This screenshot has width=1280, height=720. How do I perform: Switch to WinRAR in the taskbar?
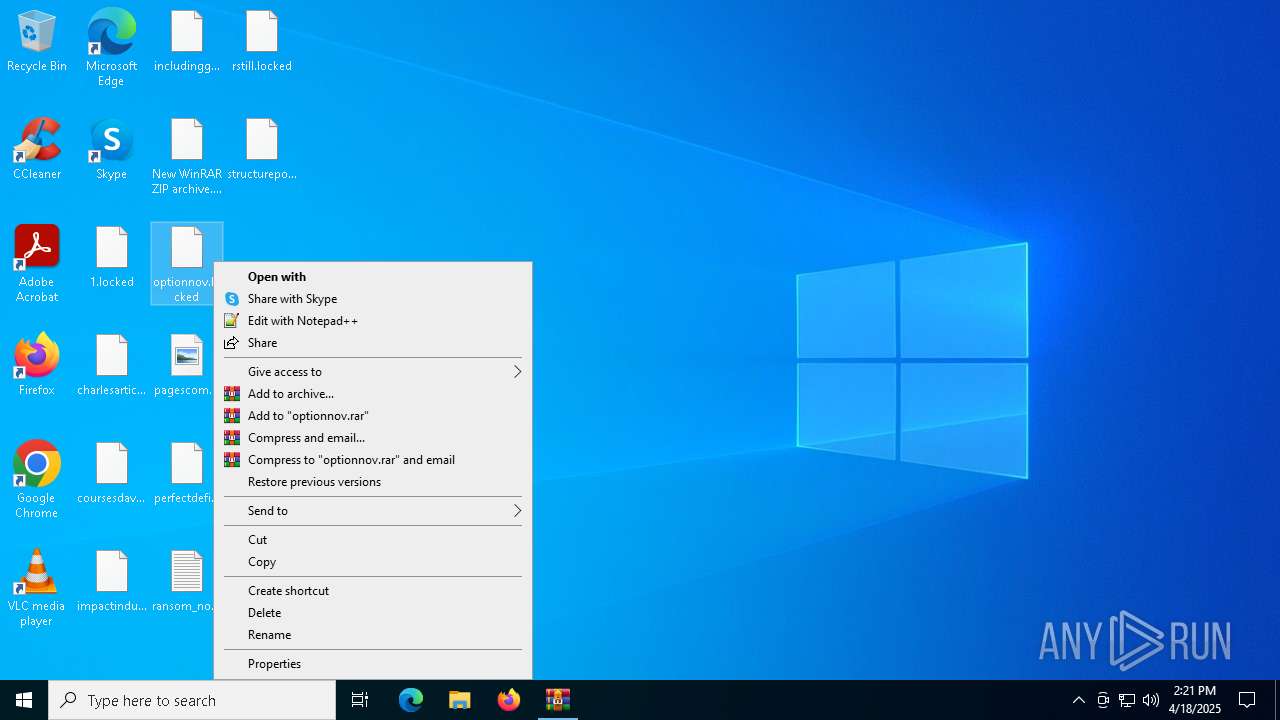tap(558, 700)
